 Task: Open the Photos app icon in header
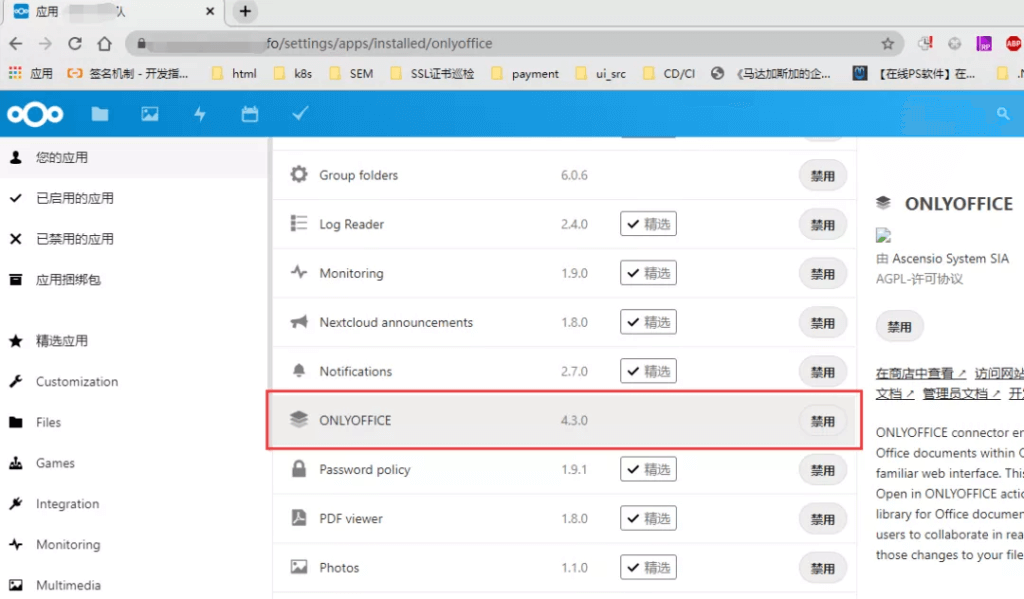(150, 114)
